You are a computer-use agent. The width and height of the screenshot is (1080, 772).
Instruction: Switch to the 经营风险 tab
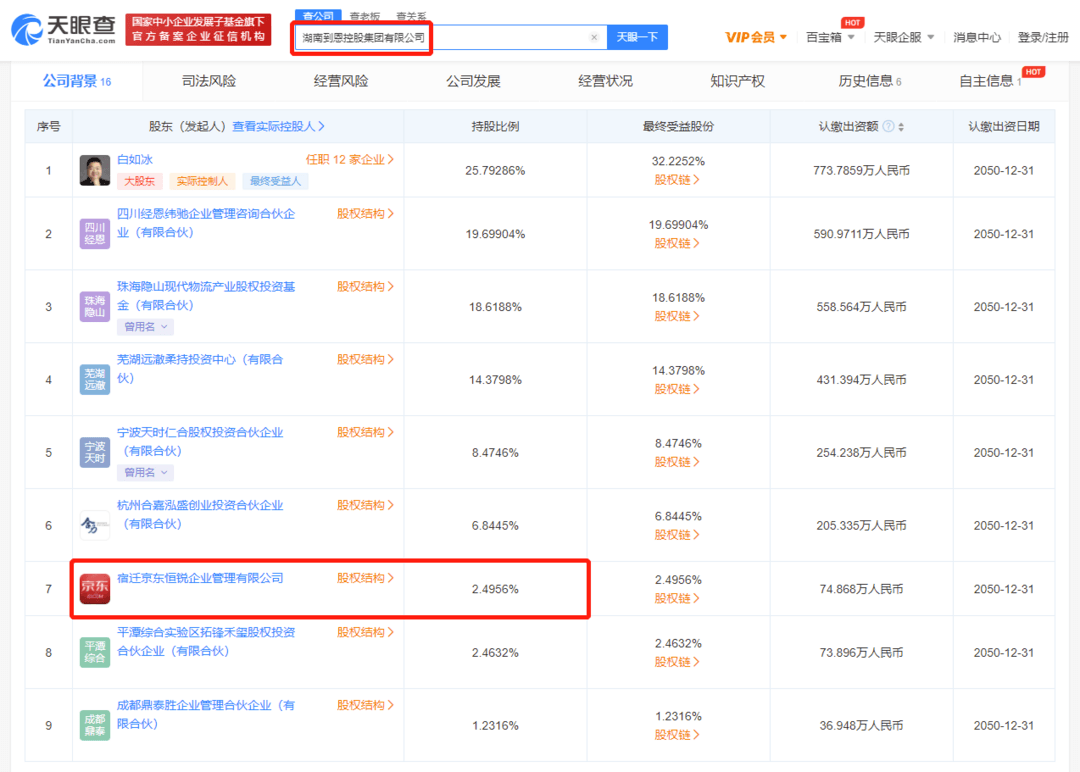(x=341, y=81)
